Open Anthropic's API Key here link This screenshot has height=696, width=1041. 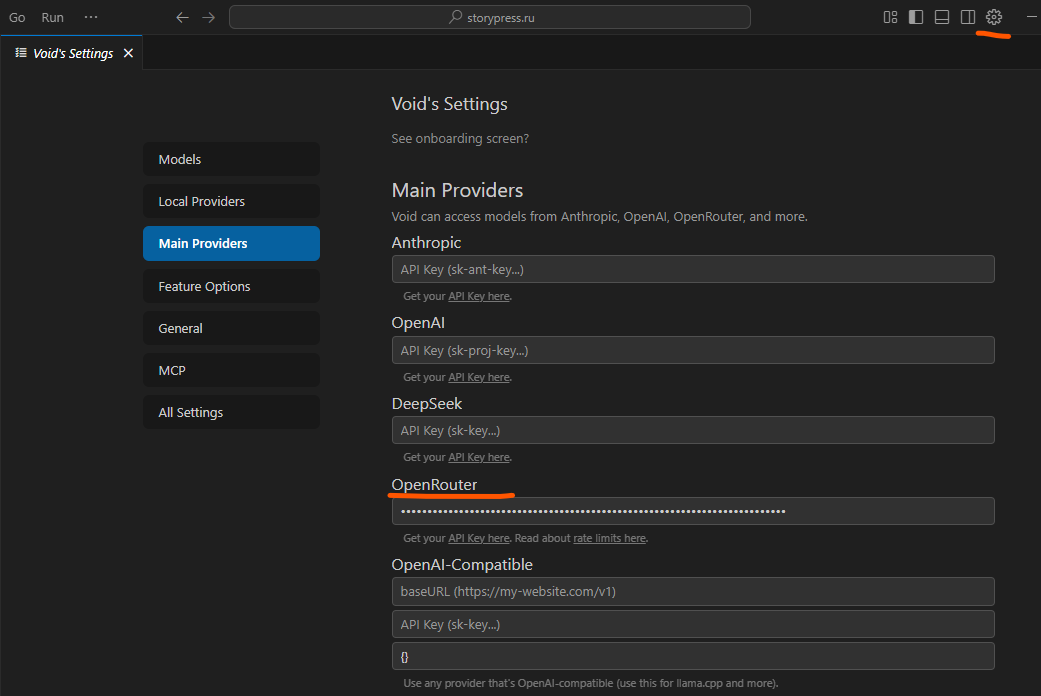pyautogui.click(x=479, y=296)
